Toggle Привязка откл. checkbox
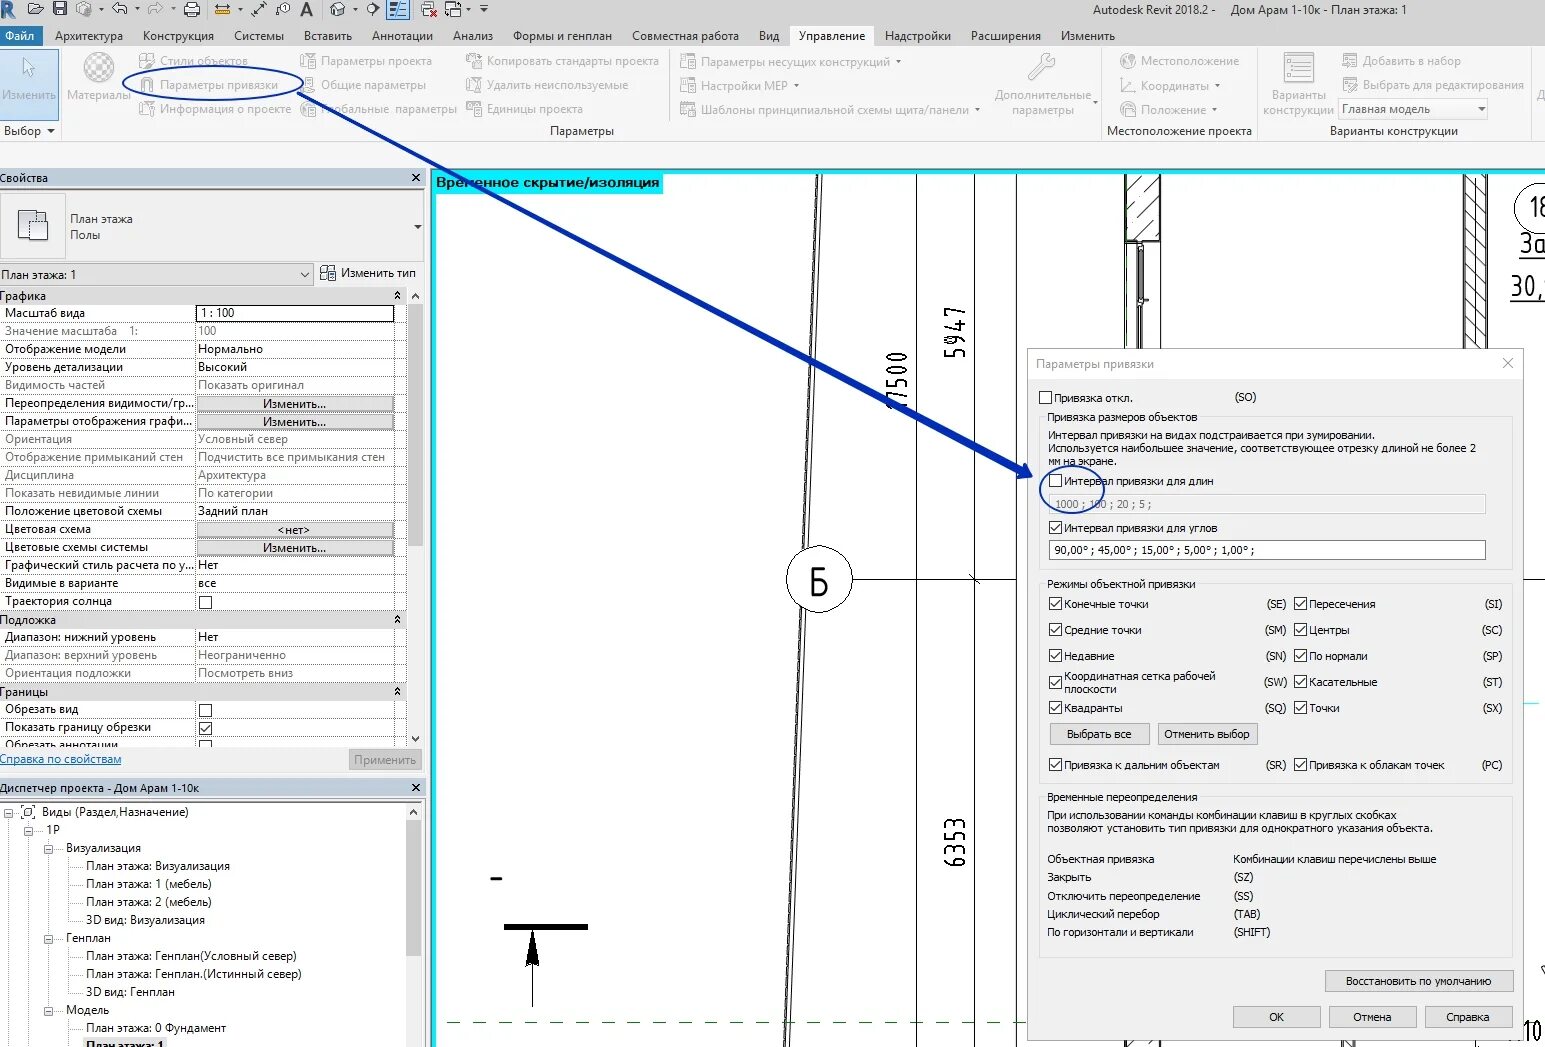This screenshot has width=1545, height=1047. [x=1046, y=398]
